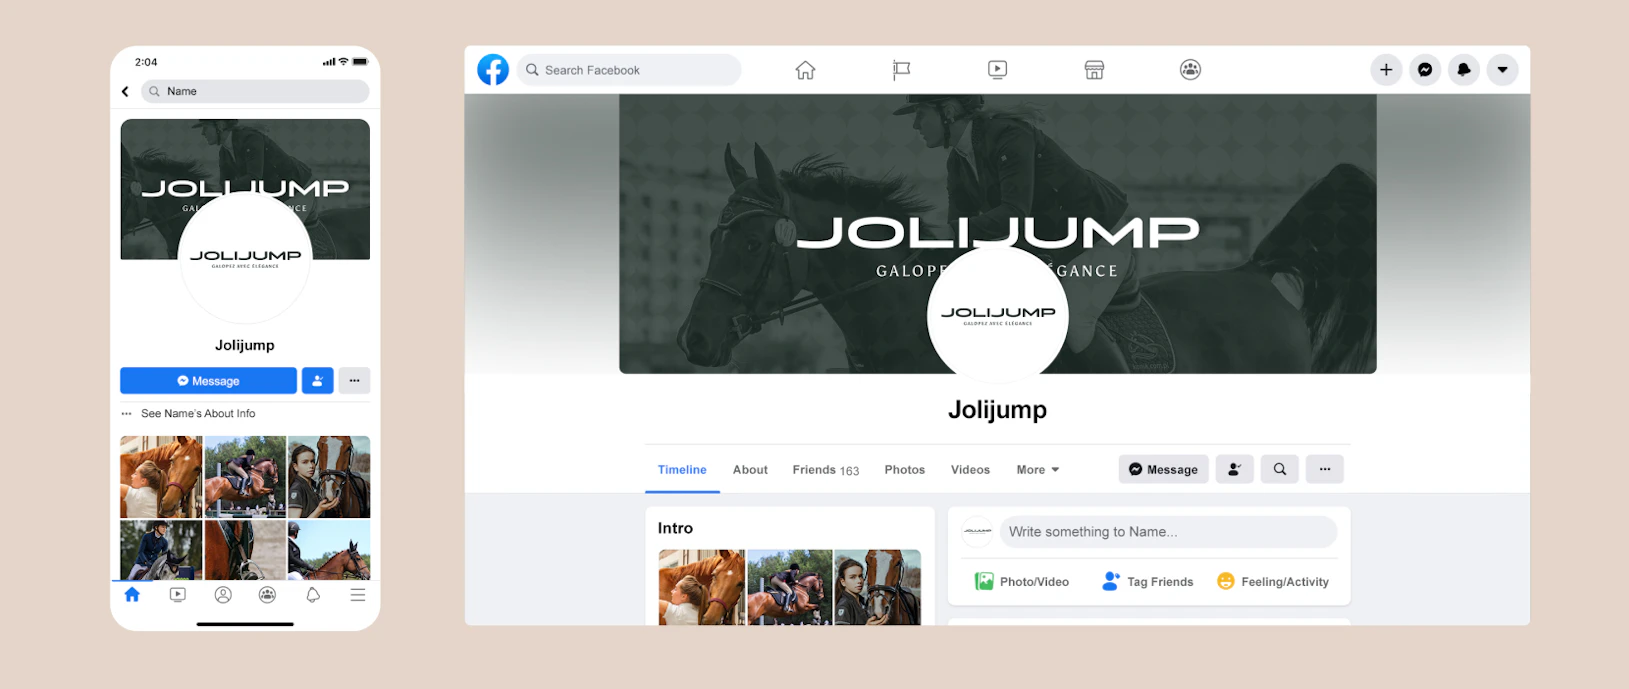The width and height of the screenshot is (1629, 689).
Task: Click the Feeling/Activity post option
Action: click(1273, 582)
